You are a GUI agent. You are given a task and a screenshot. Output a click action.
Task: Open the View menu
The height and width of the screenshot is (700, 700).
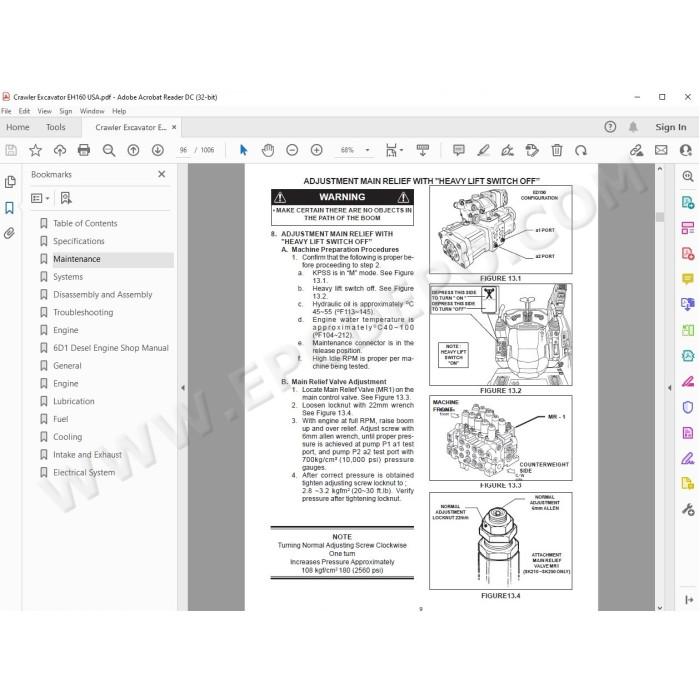tap(44, 111)
